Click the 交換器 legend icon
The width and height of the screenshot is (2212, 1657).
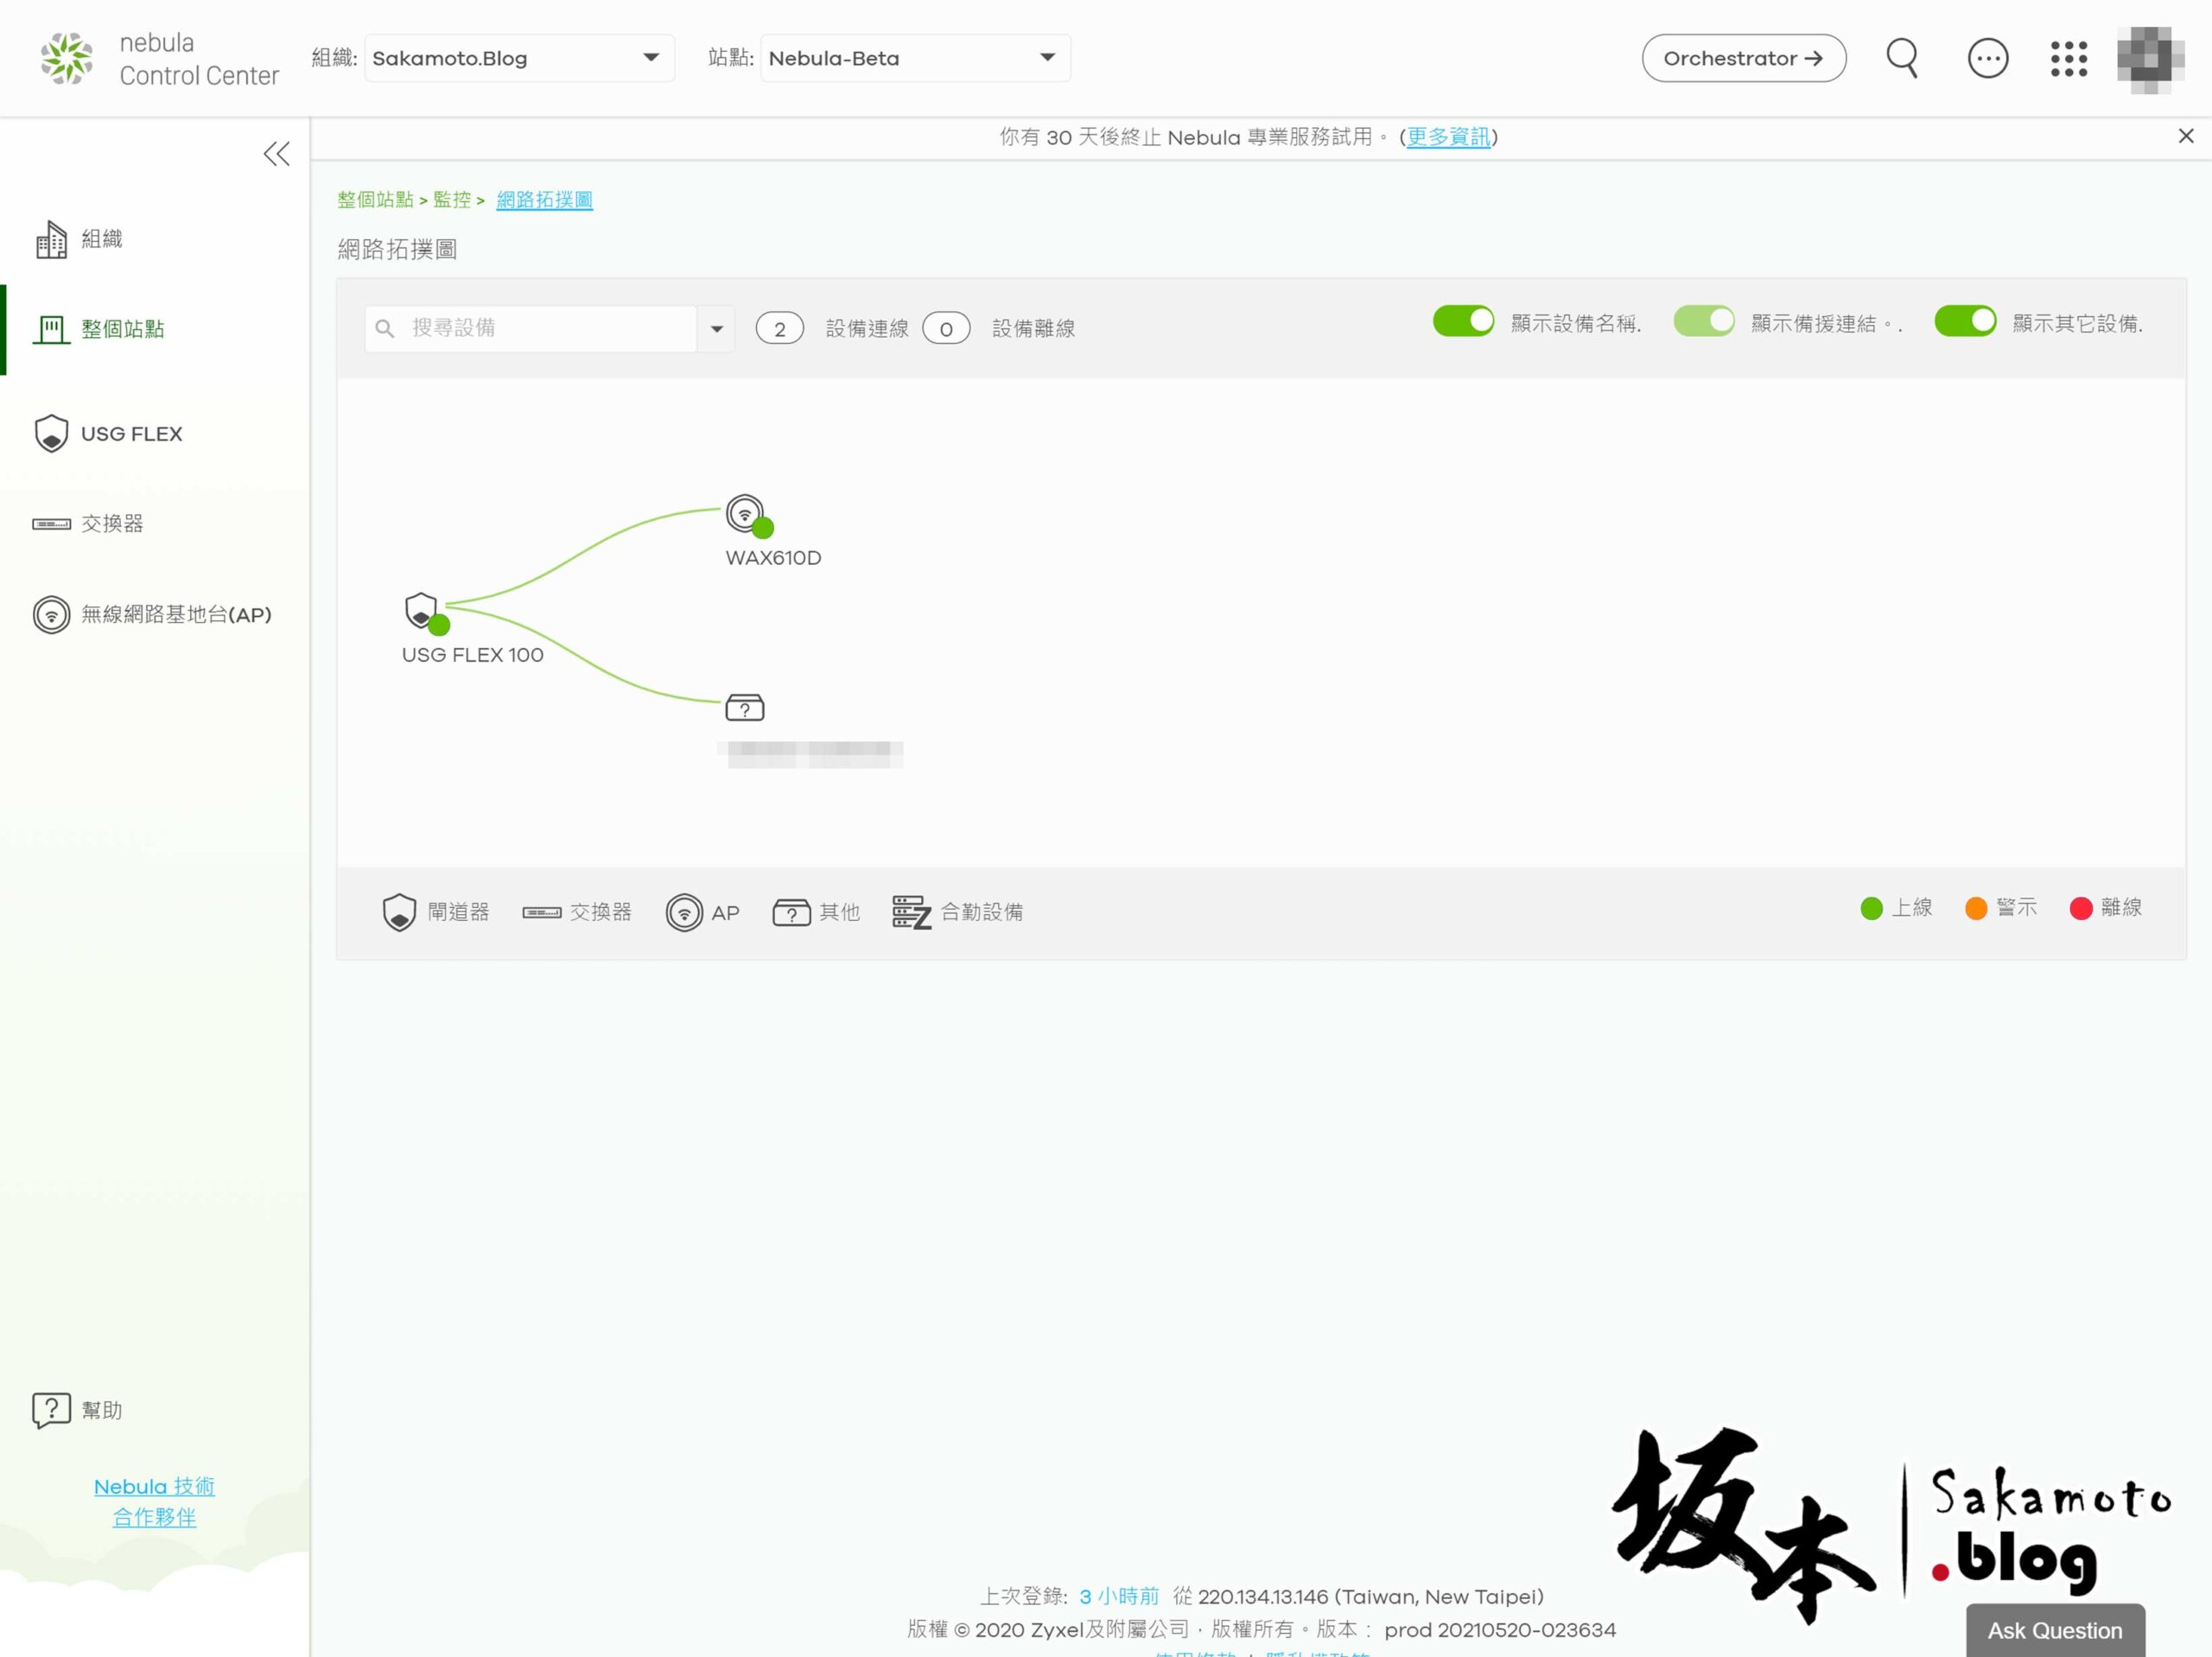(541, 911)
